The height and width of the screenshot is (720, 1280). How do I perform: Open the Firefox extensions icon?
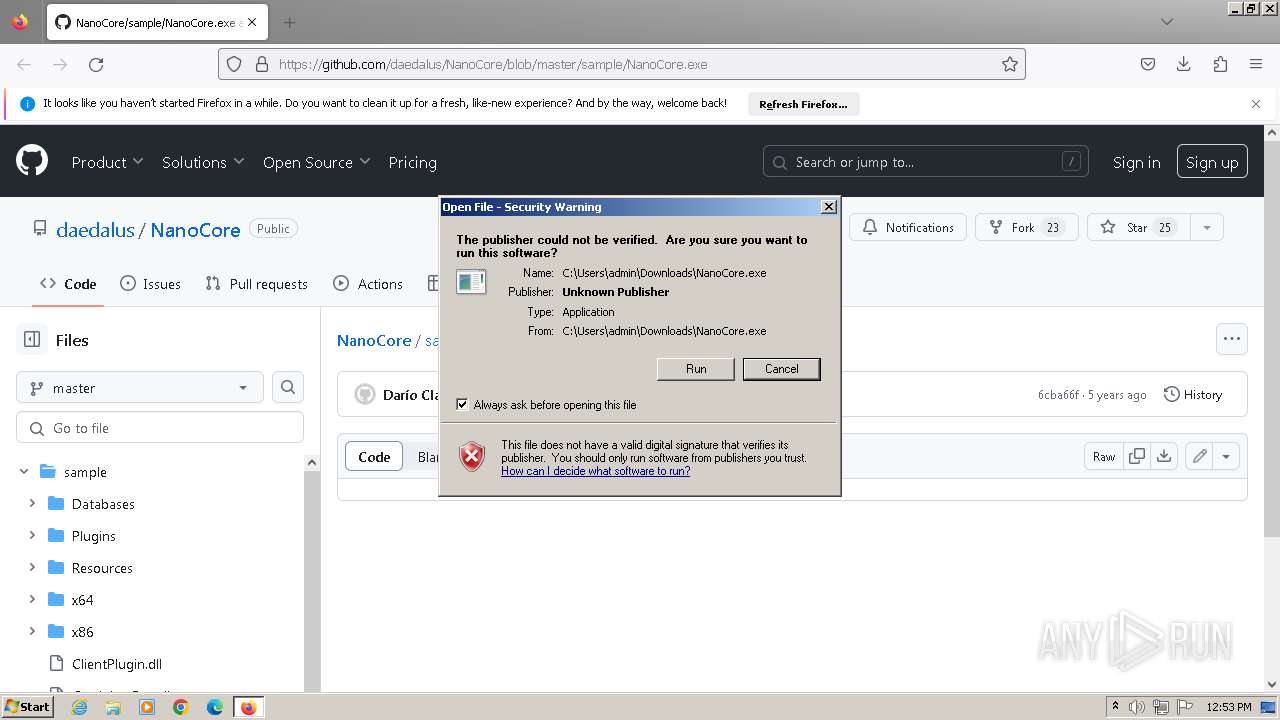[1220, 64]
